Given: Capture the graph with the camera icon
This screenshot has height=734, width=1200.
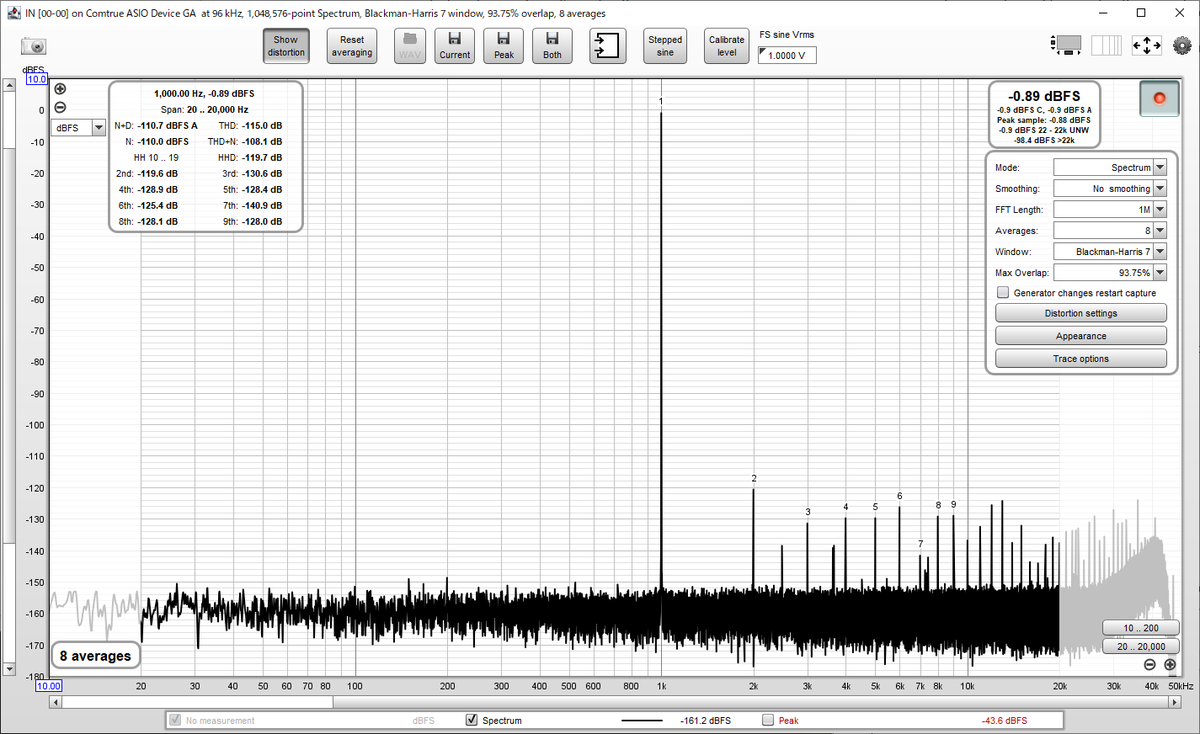Looking at the screenshot, I should click(x=33, y=46).
